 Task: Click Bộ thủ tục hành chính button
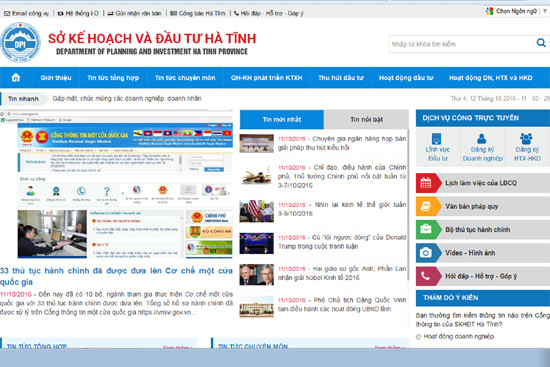[483, 229]
